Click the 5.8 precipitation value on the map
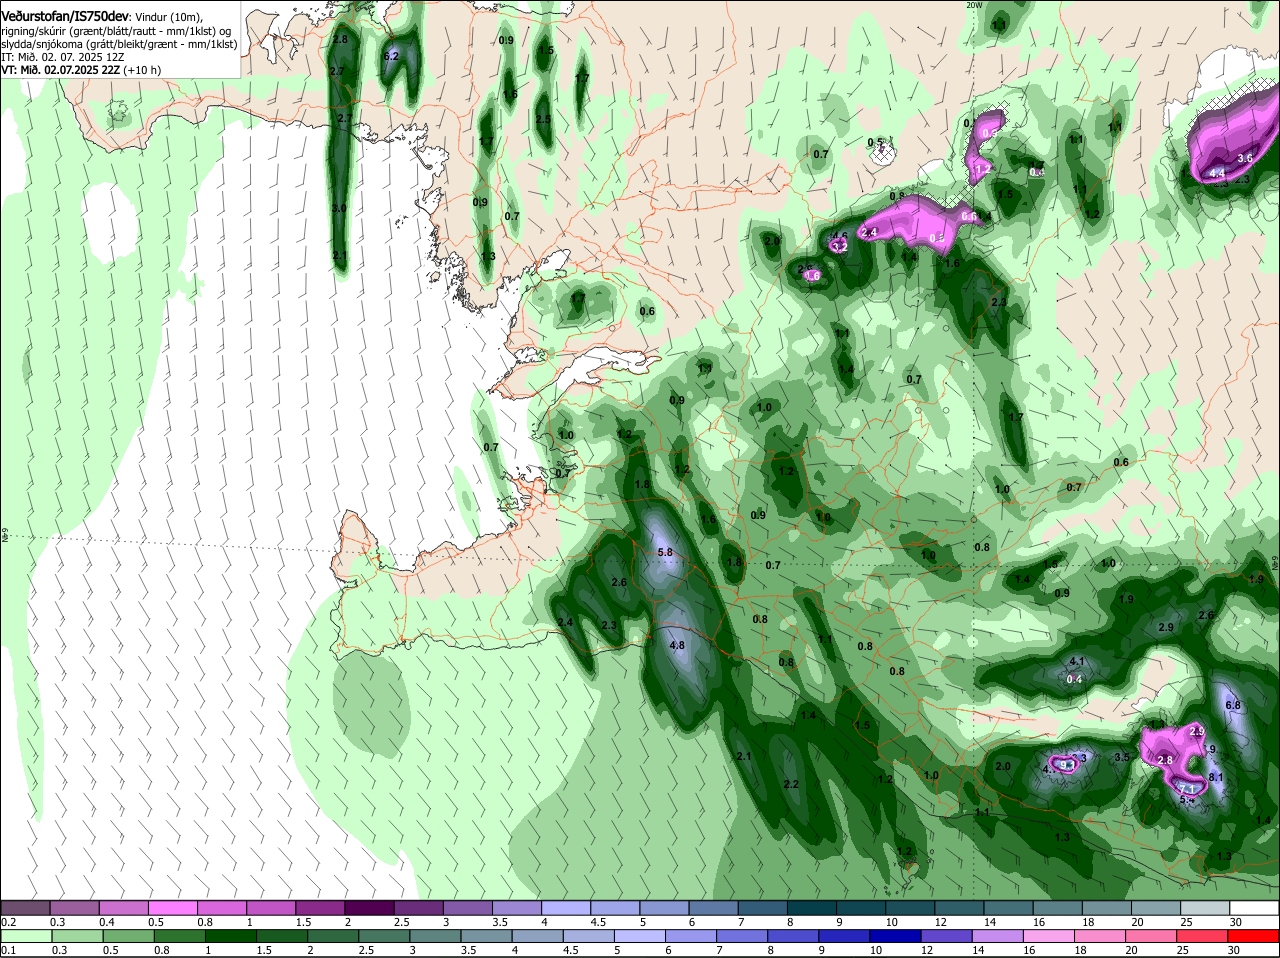Viewport: 1280px width, 958px height. pos(665,552)
